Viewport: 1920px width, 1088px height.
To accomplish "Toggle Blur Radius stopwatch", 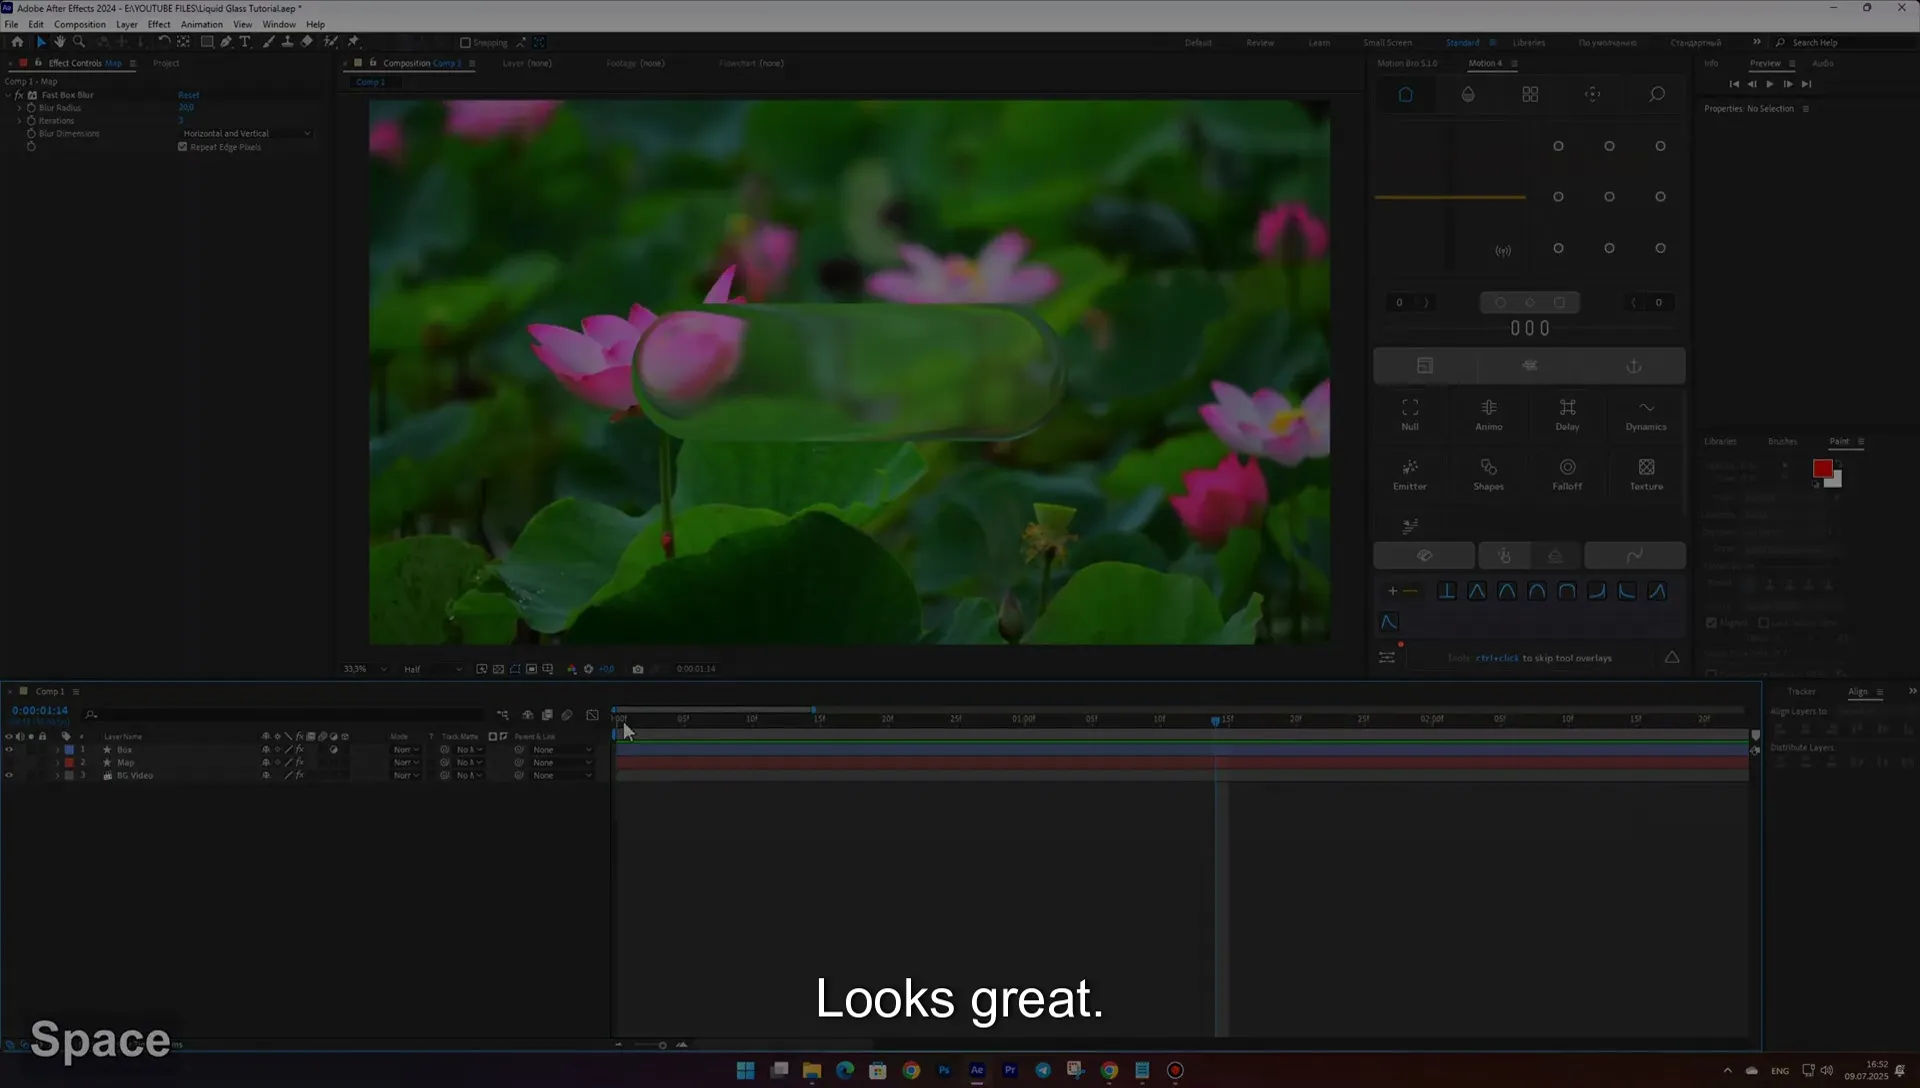I will [31, 108].
